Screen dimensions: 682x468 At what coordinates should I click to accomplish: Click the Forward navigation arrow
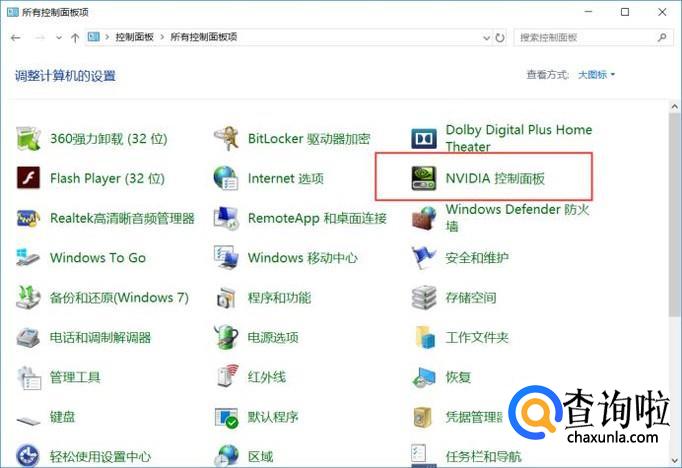40,38
